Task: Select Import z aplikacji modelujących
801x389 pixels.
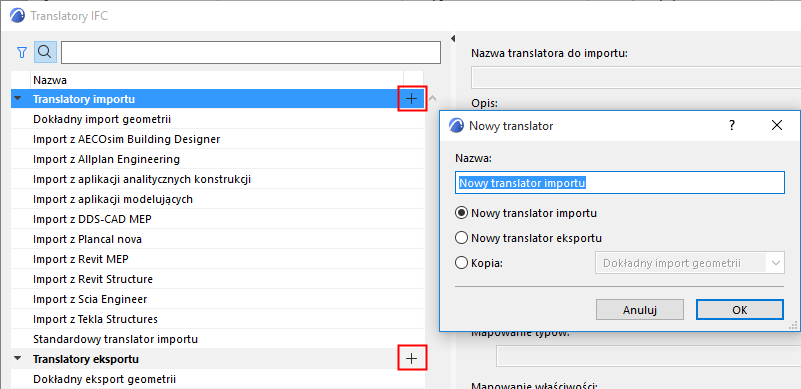Action: [217, 199]
